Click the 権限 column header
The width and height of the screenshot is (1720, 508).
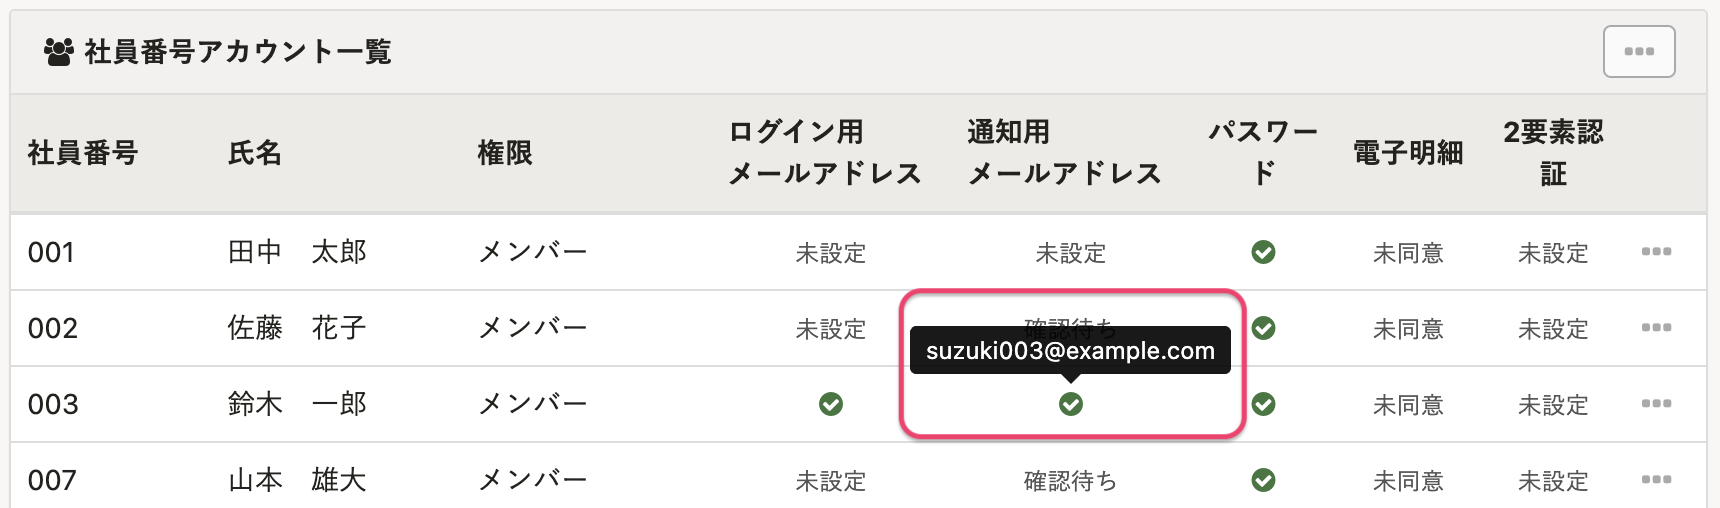(505, 153)
